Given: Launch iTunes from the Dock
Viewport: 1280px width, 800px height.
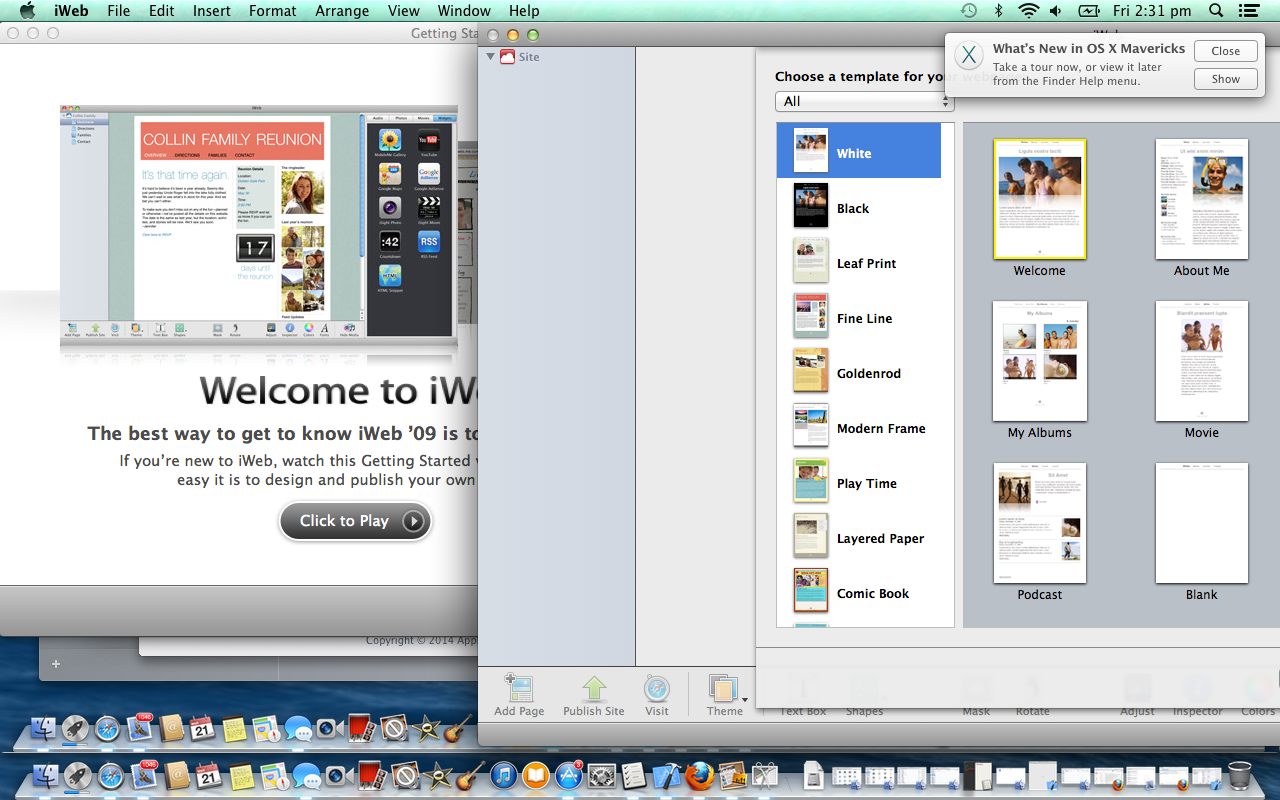Looking at the screenshot, I should (504, 775).
